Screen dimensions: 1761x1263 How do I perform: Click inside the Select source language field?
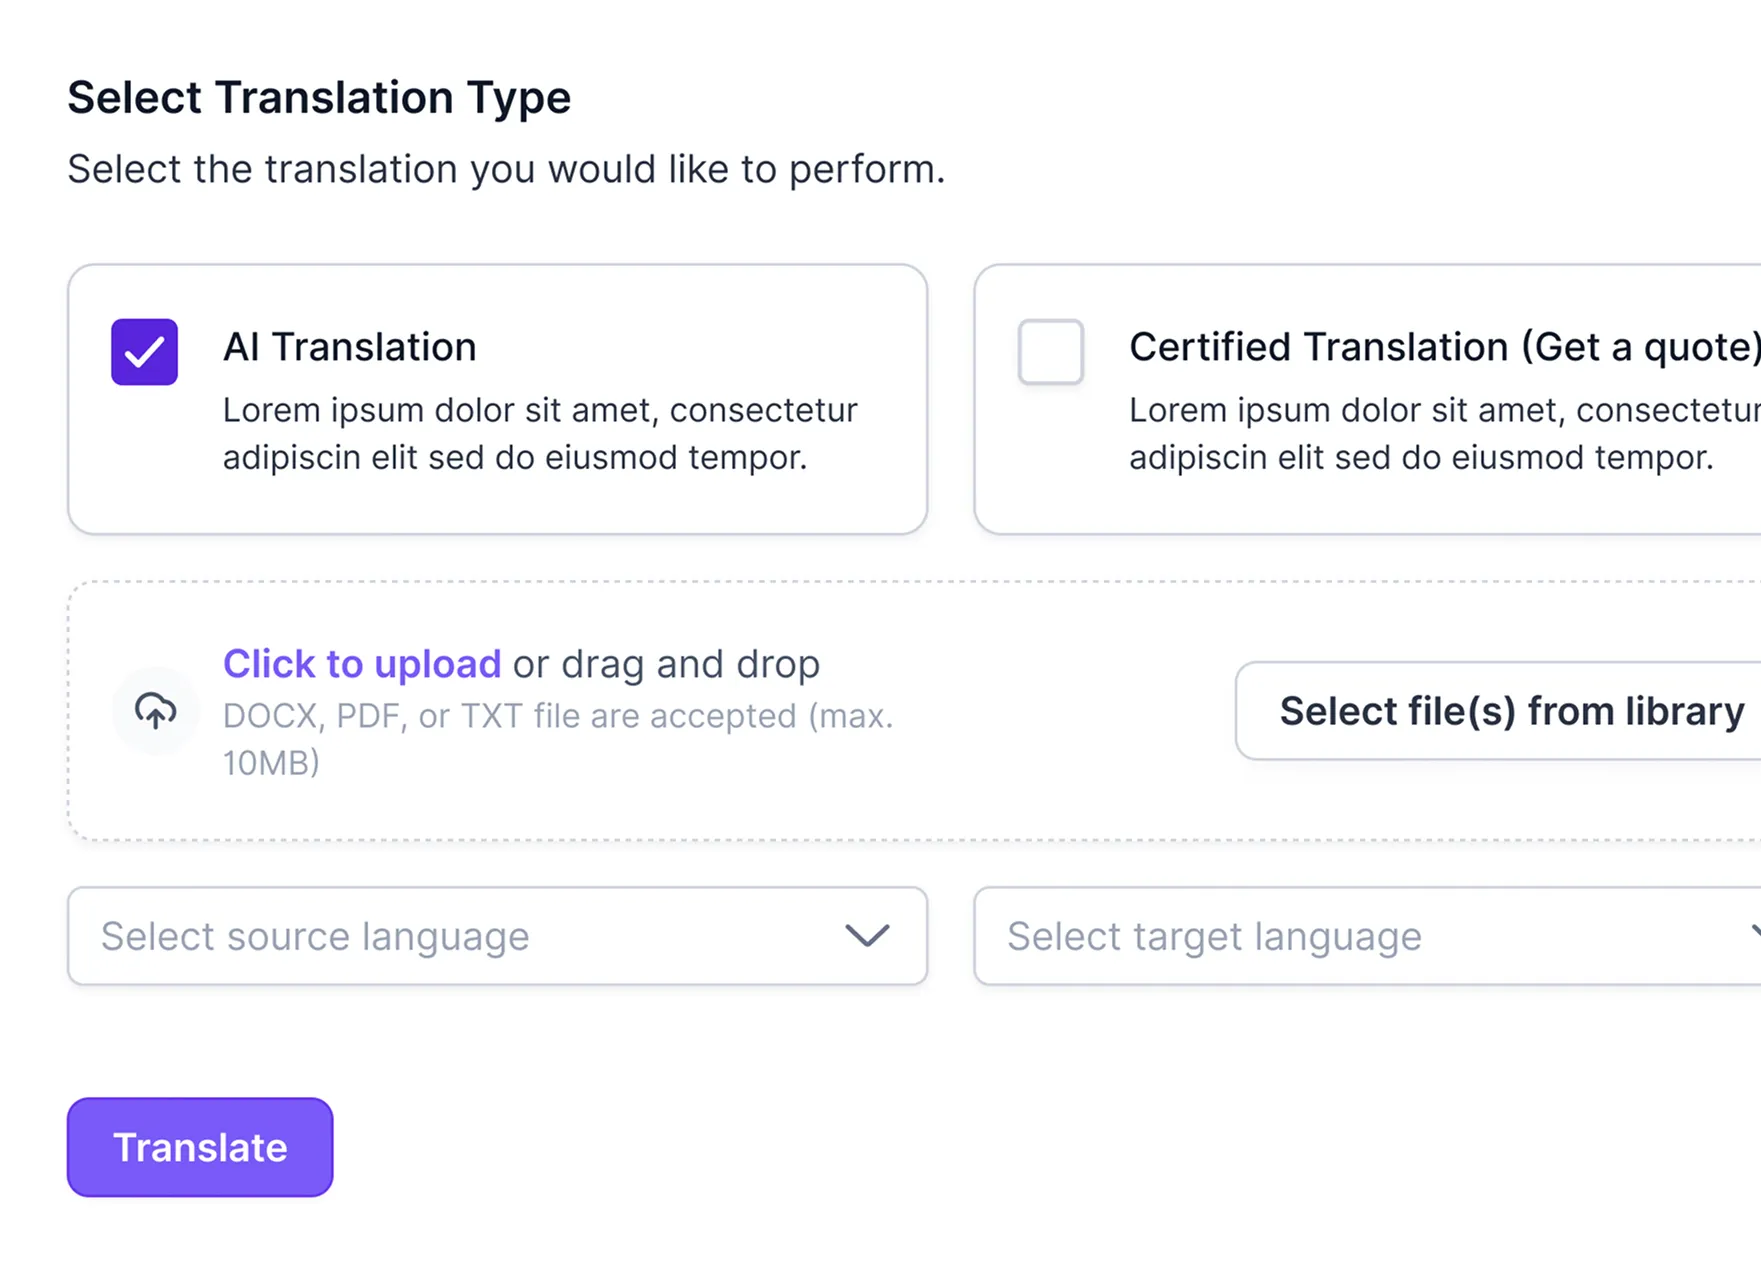(400, 936)
